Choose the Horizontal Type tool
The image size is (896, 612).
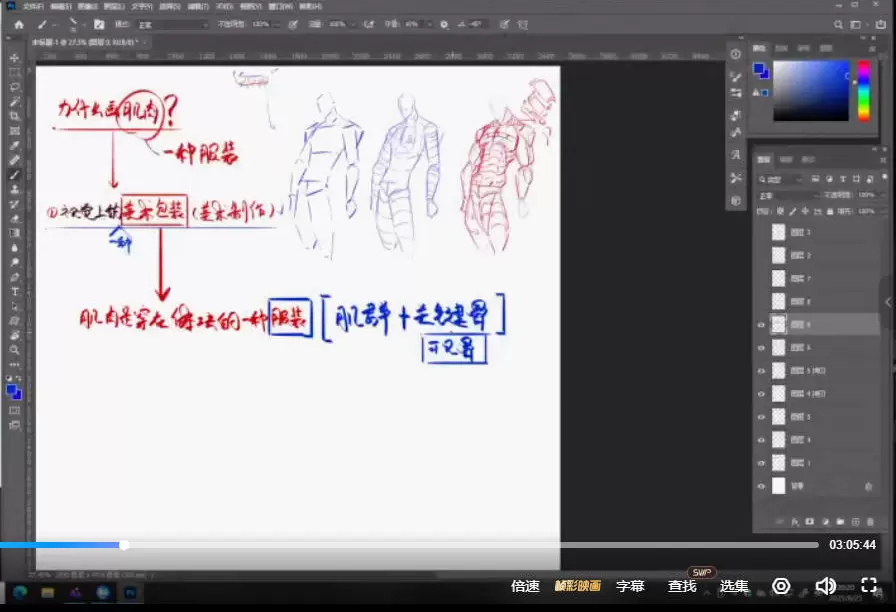tap(14, 293)
